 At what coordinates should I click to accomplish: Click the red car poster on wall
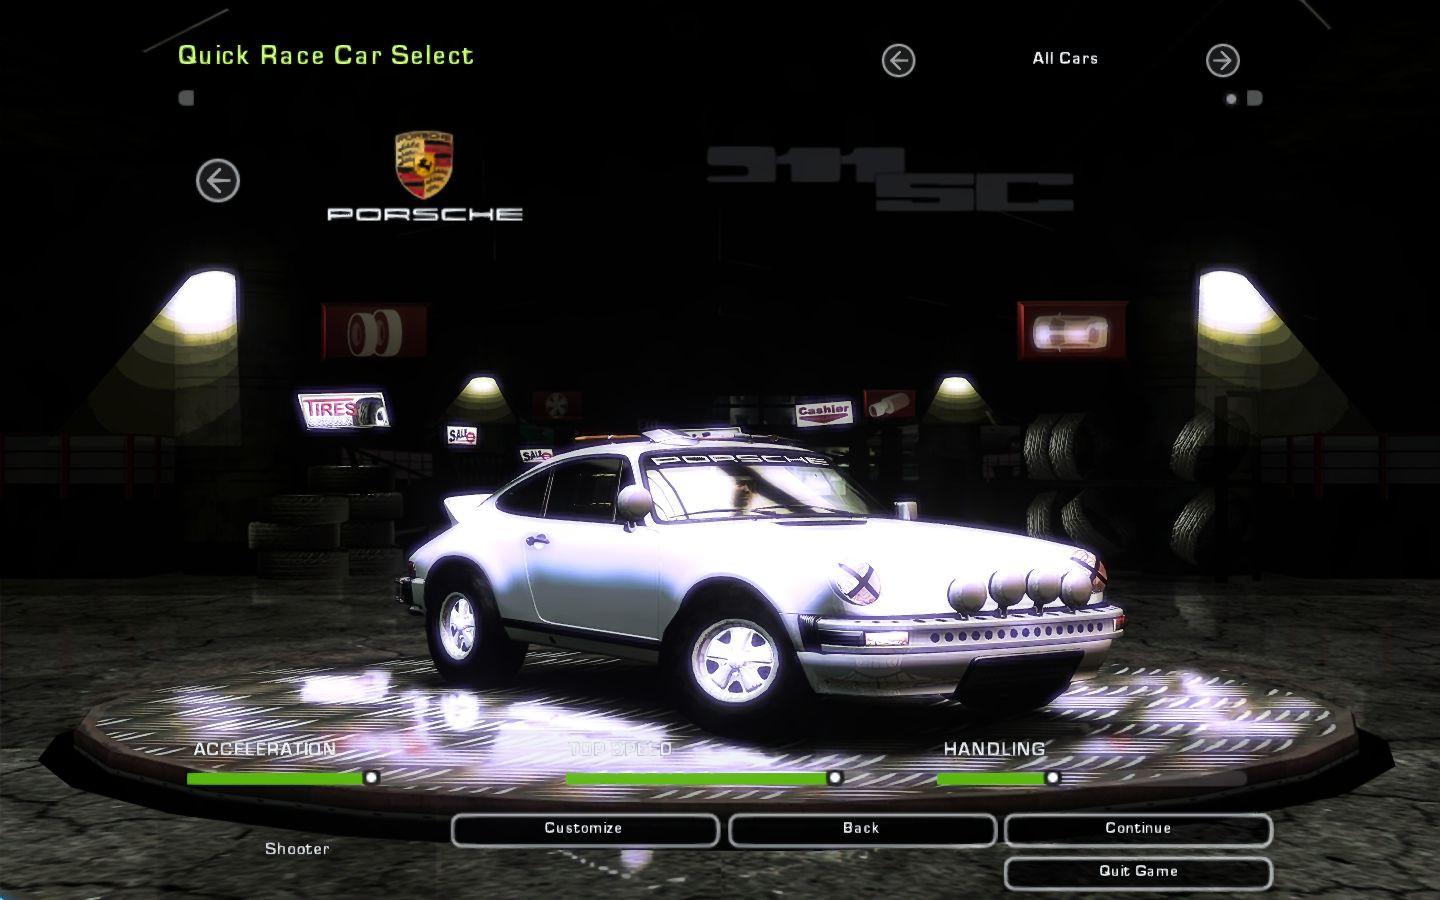click(1072, 330)
